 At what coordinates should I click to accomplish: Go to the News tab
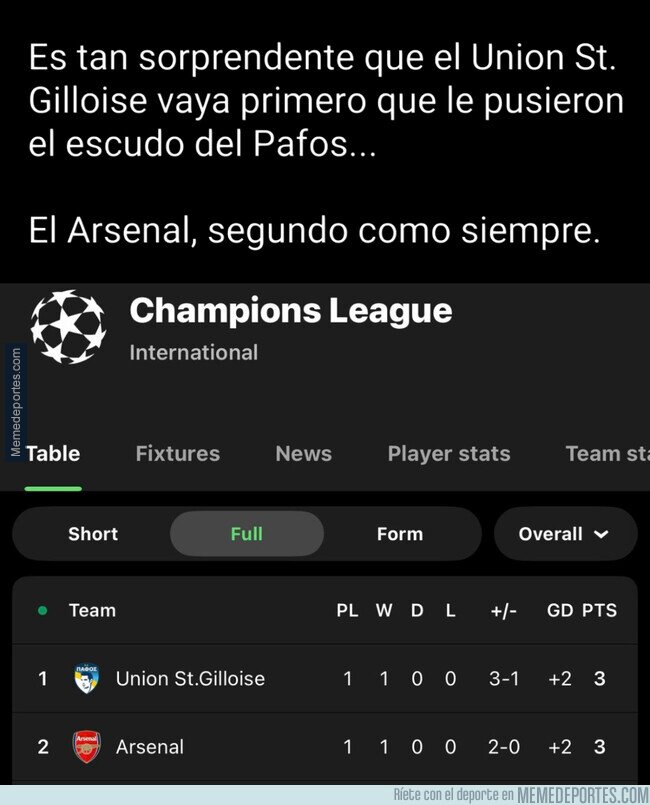(303, 454)
